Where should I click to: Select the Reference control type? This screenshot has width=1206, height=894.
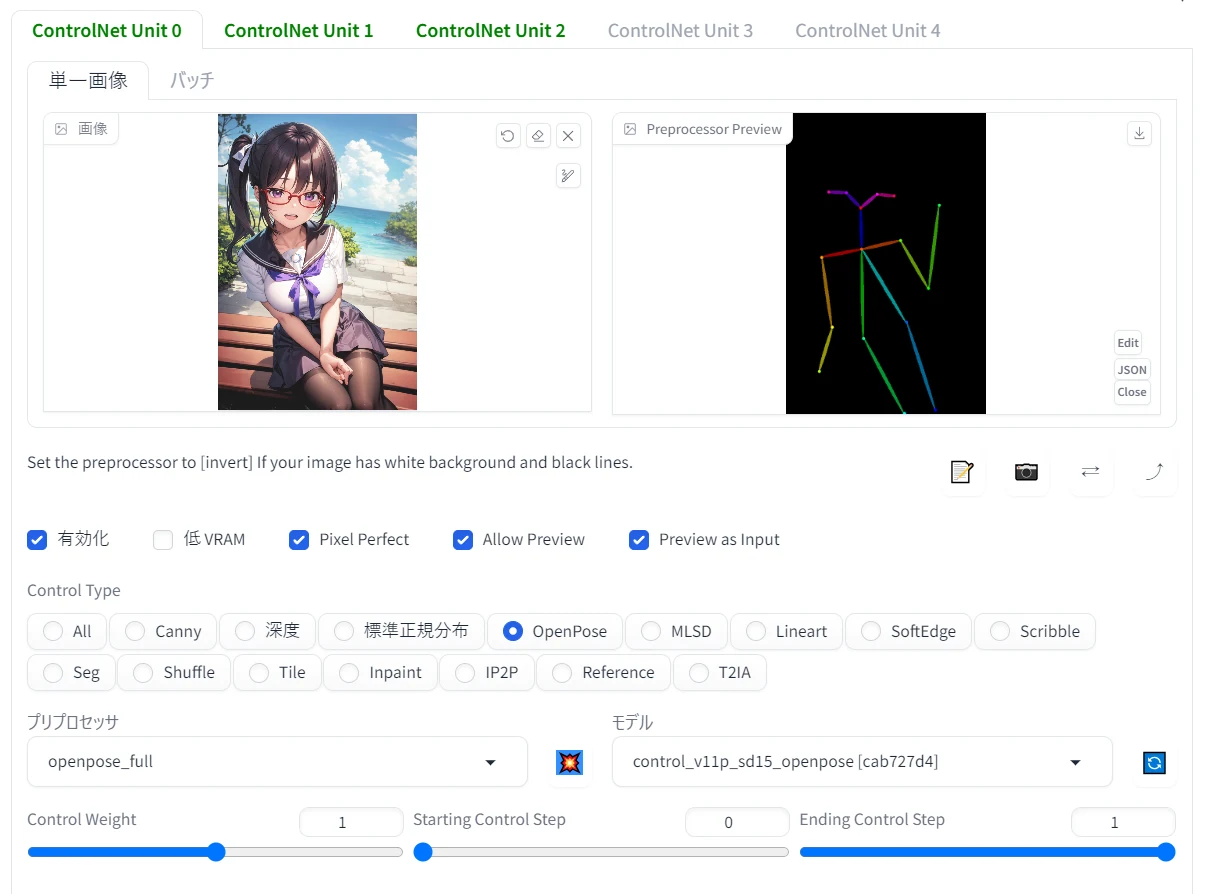(603, 672)
